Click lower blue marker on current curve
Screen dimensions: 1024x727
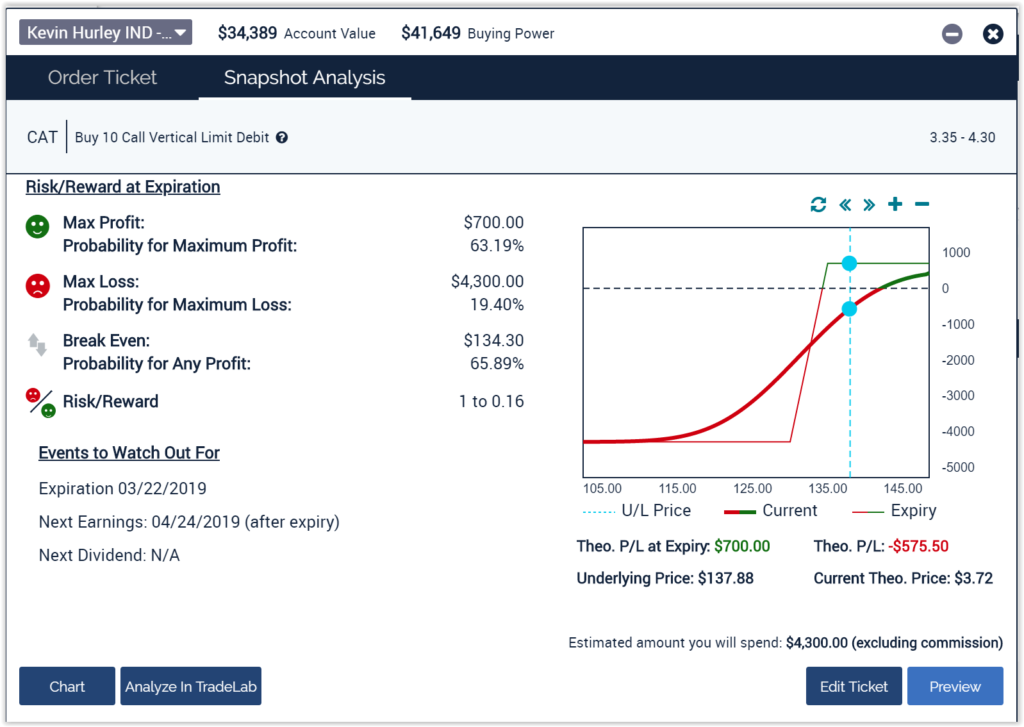point(849,309)
